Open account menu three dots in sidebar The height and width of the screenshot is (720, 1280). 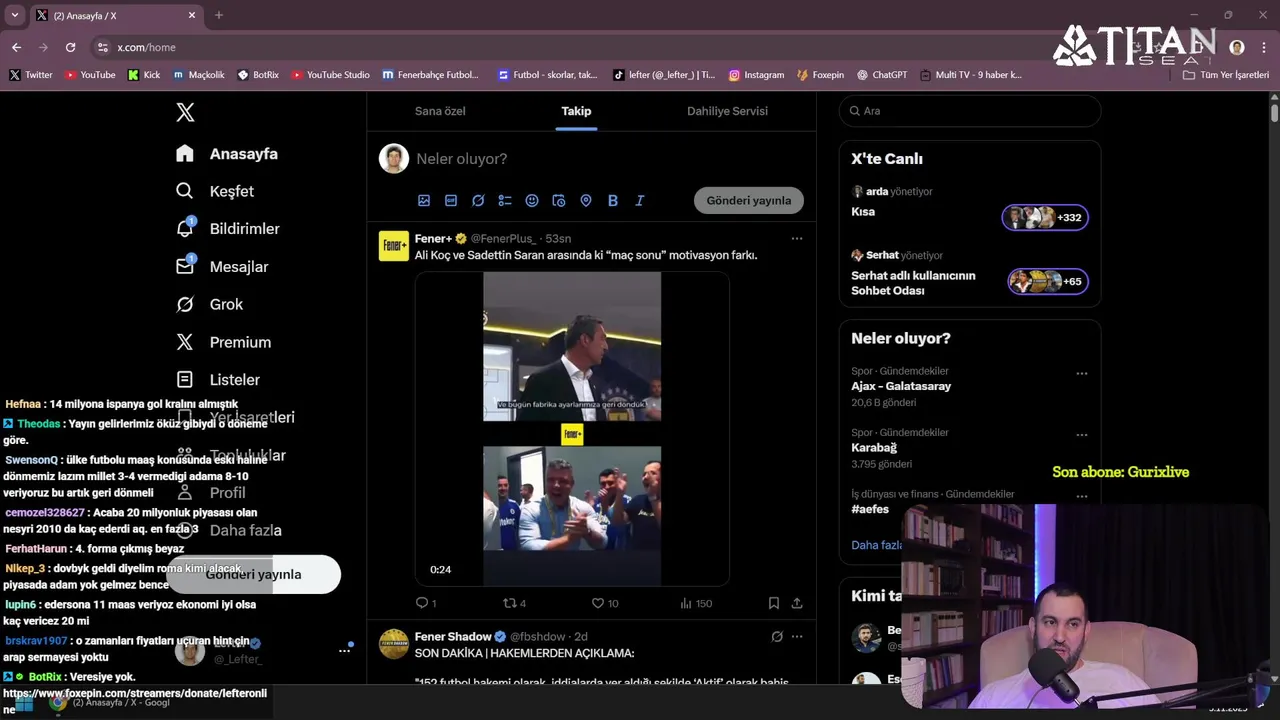pos(344,651)
